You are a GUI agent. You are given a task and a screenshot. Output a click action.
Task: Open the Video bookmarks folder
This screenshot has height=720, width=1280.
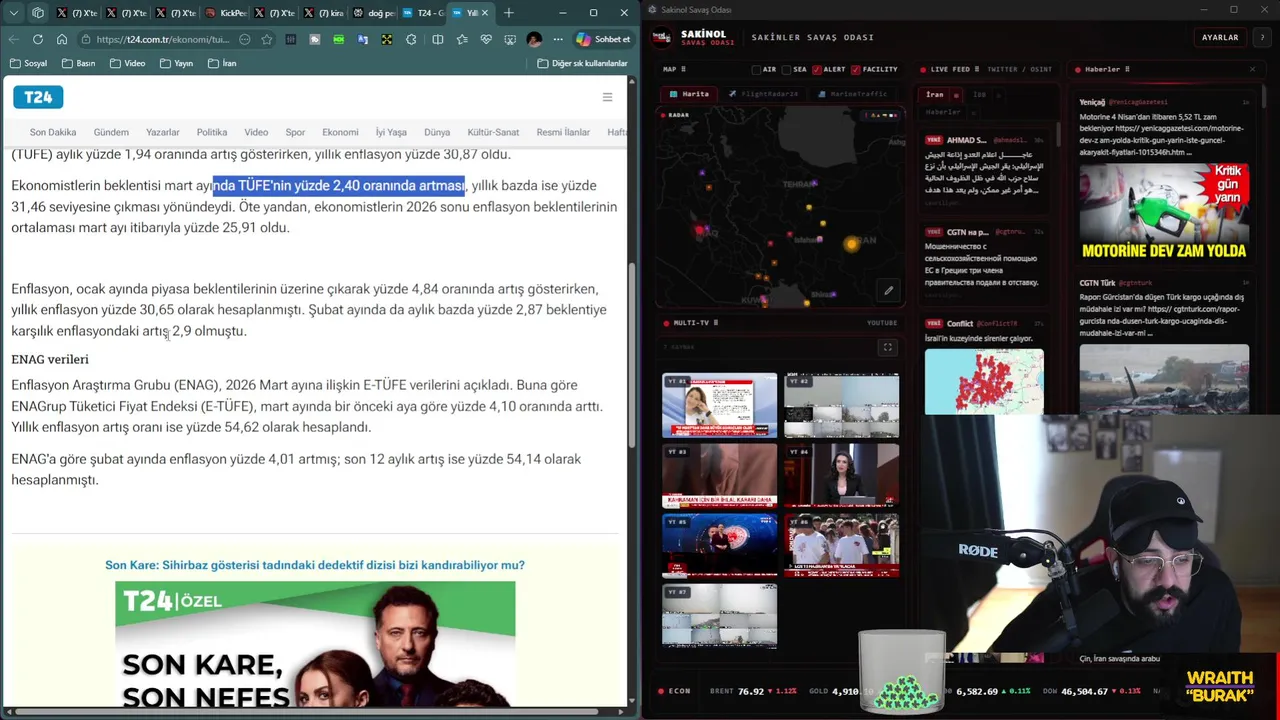tap(127, 63)
